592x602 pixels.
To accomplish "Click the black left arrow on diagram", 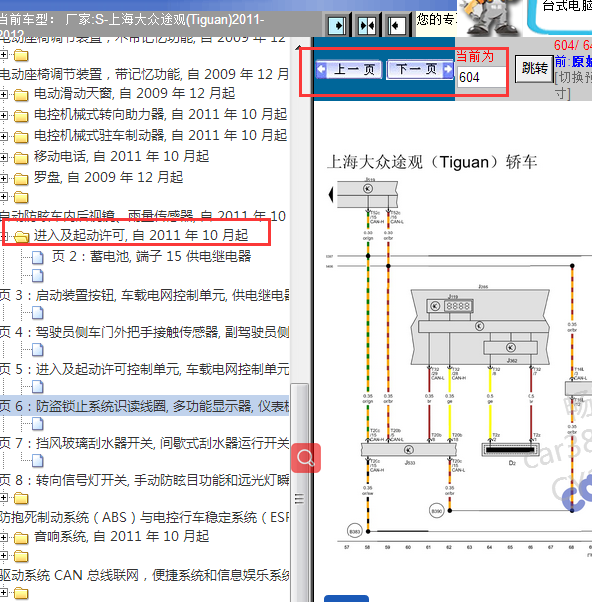I will pyautogui.click(x=331, y=195).
